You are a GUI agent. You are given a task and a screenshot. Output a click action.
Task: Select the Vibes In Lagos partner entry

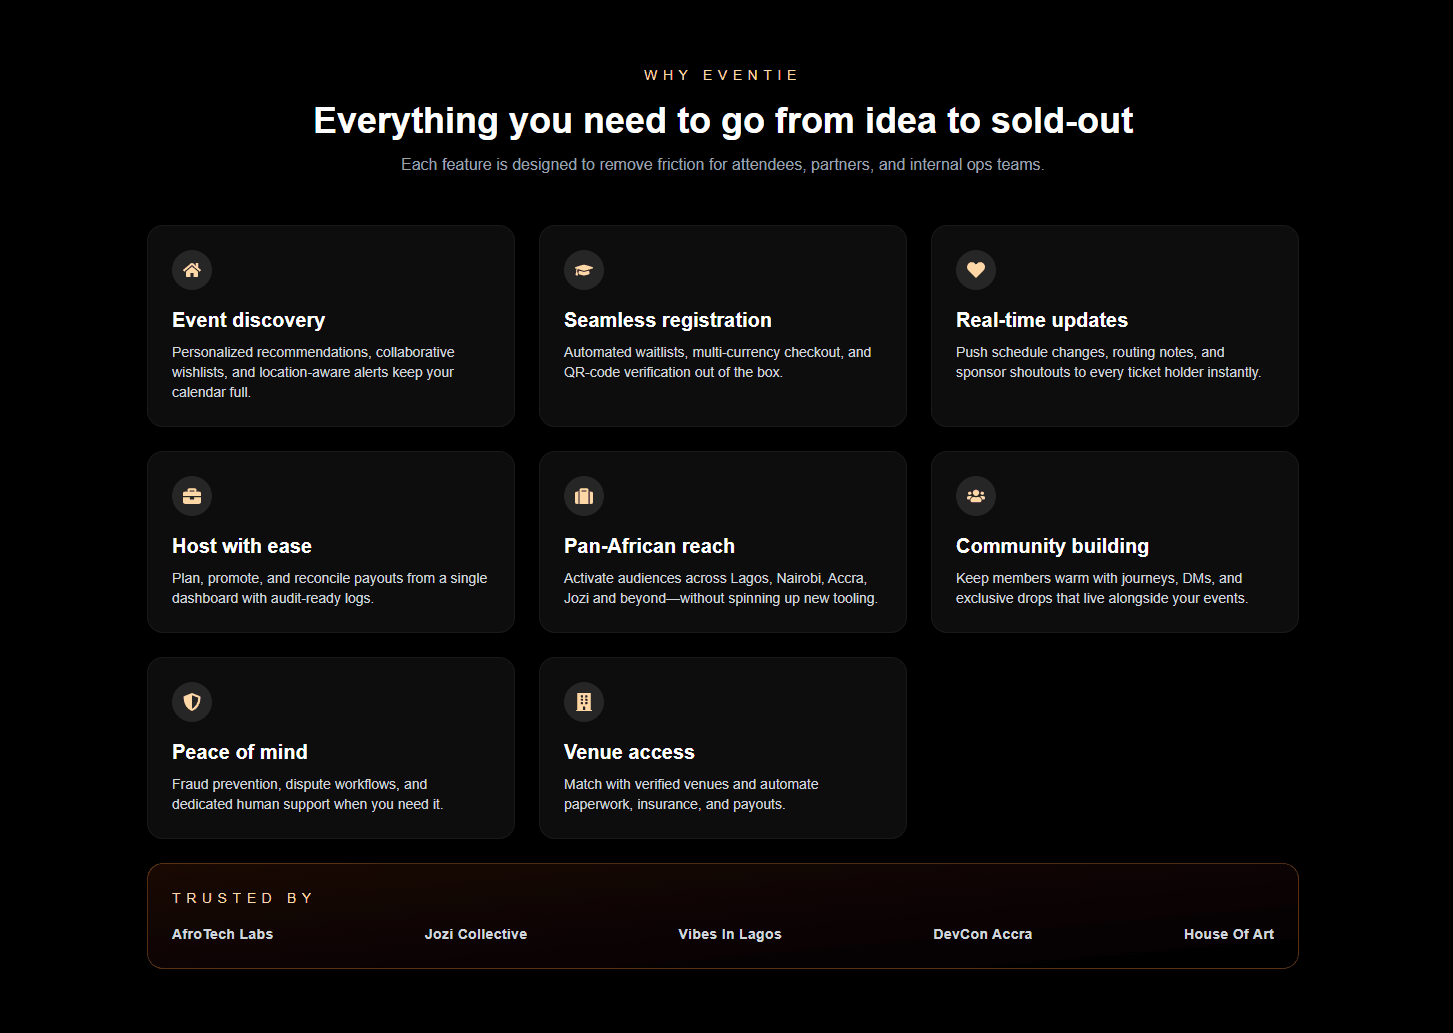coord(730,934)
